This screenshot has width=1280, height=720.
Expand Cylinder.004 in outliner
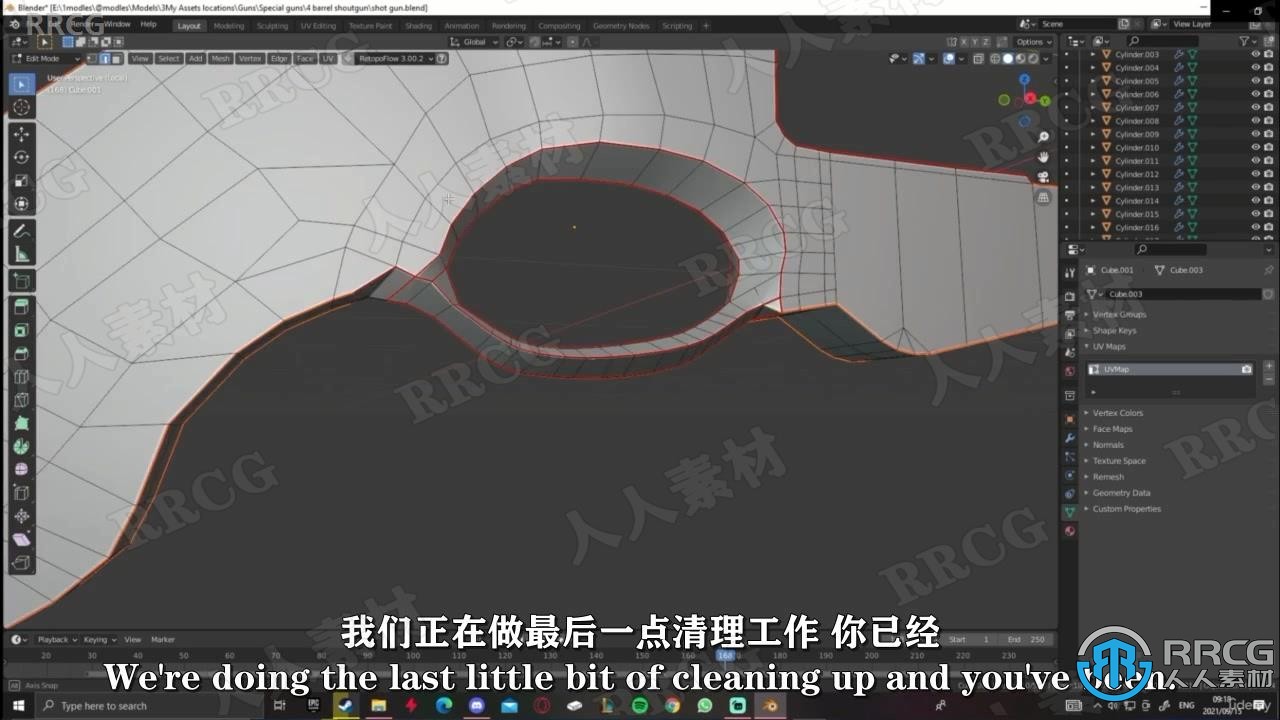tap(1093, 67)
